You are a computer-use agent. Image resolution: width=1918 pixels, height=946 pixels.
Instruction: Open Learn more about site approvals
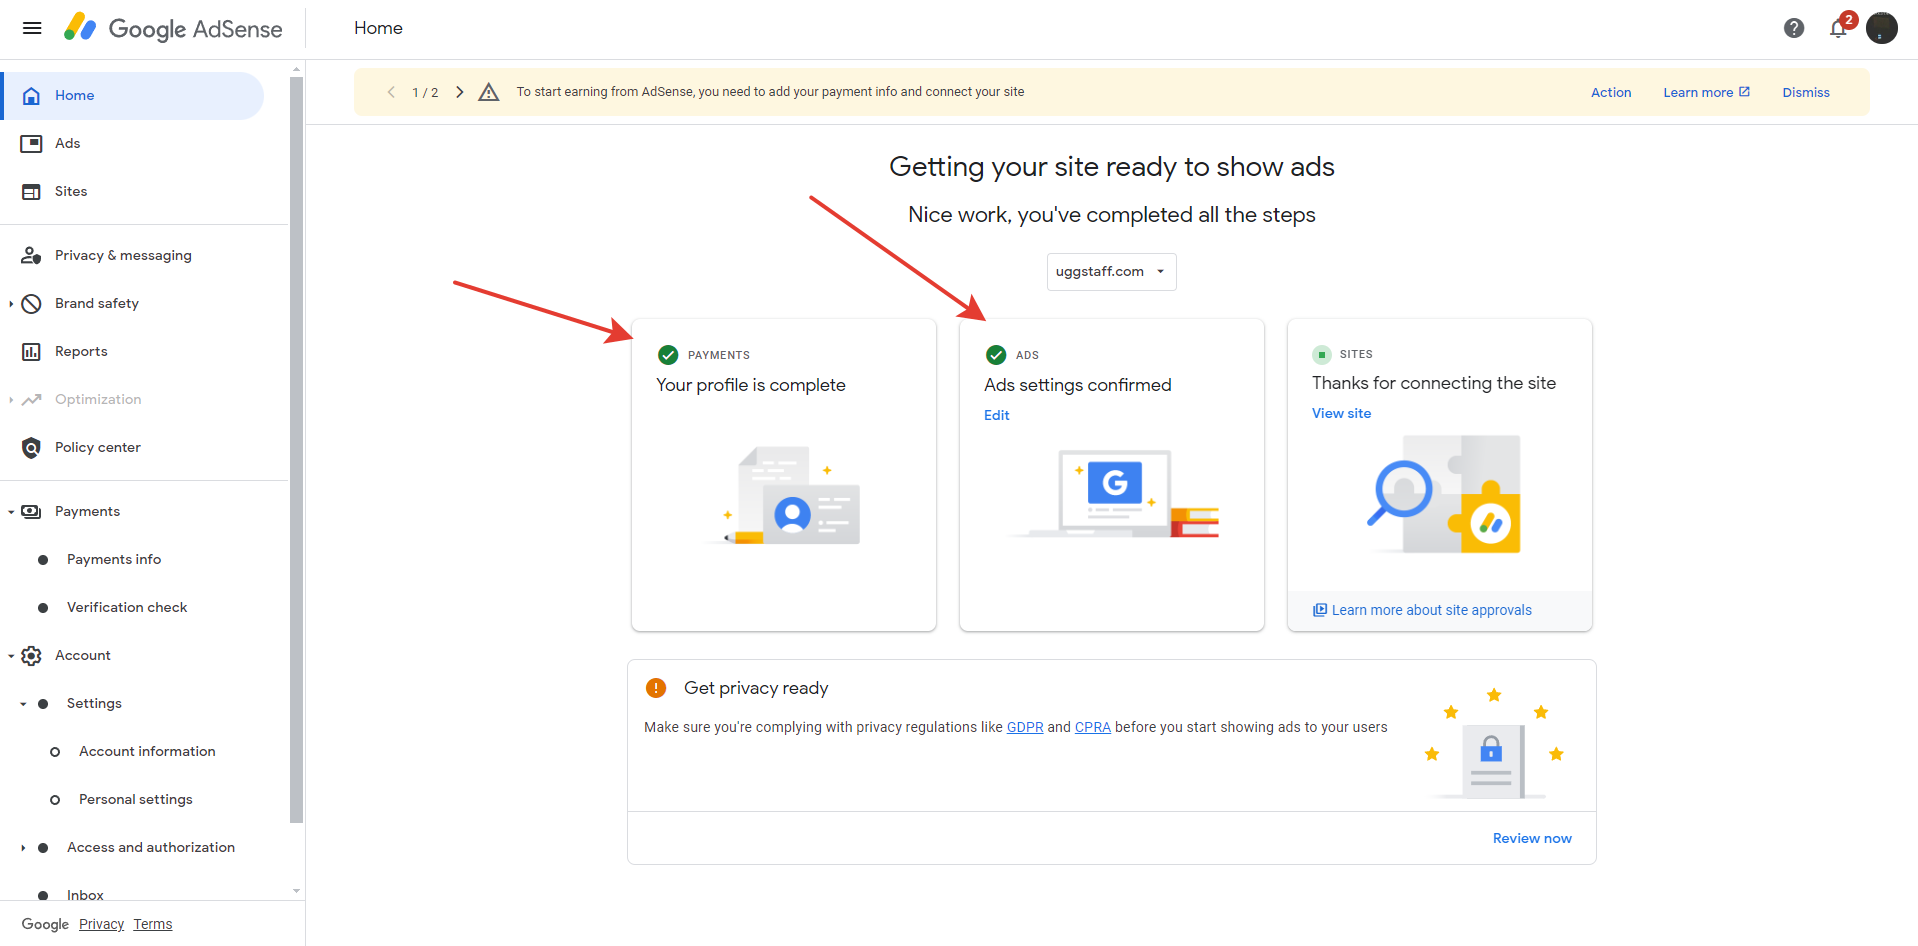point(1431,610)
